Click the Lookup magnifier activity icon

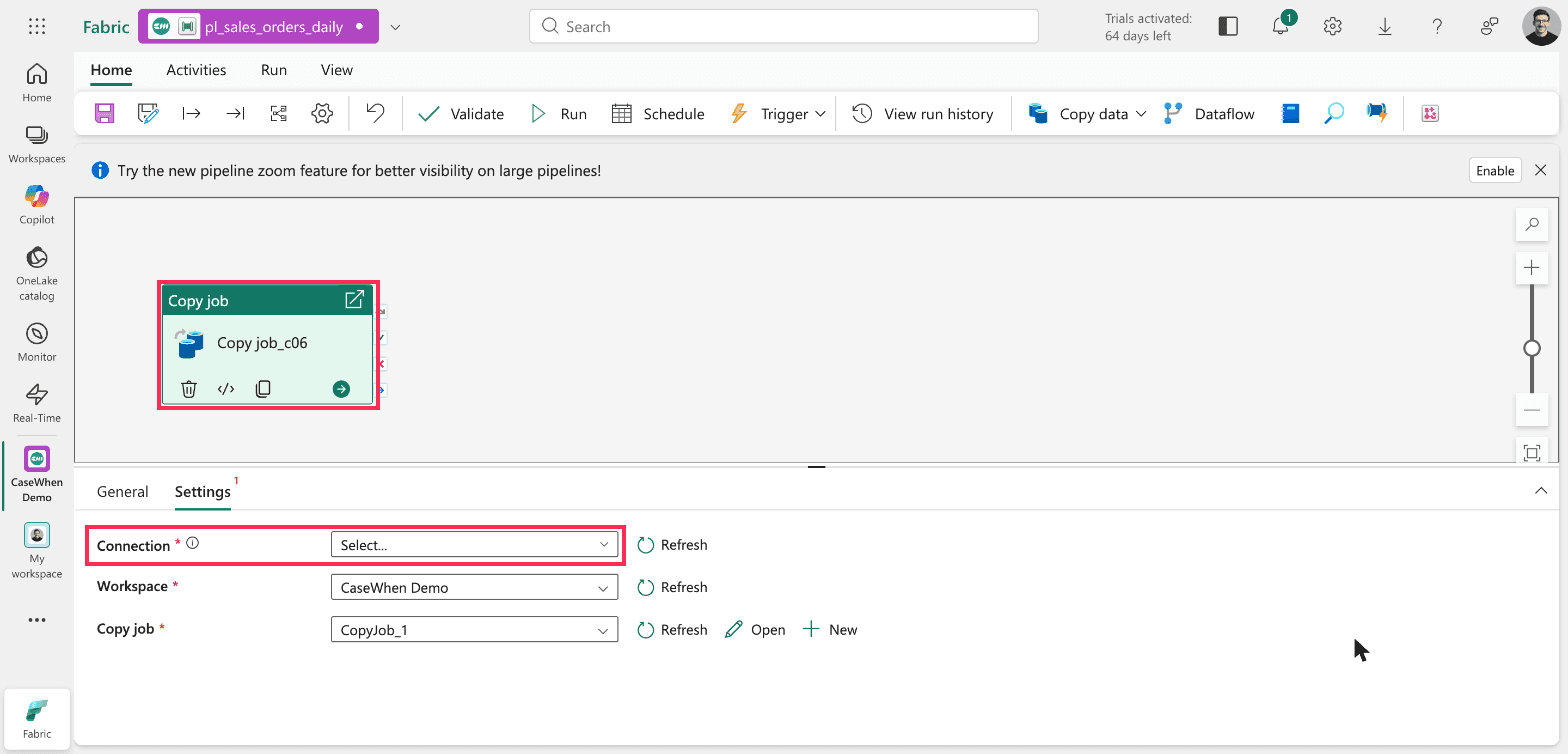pos(1334,114)
